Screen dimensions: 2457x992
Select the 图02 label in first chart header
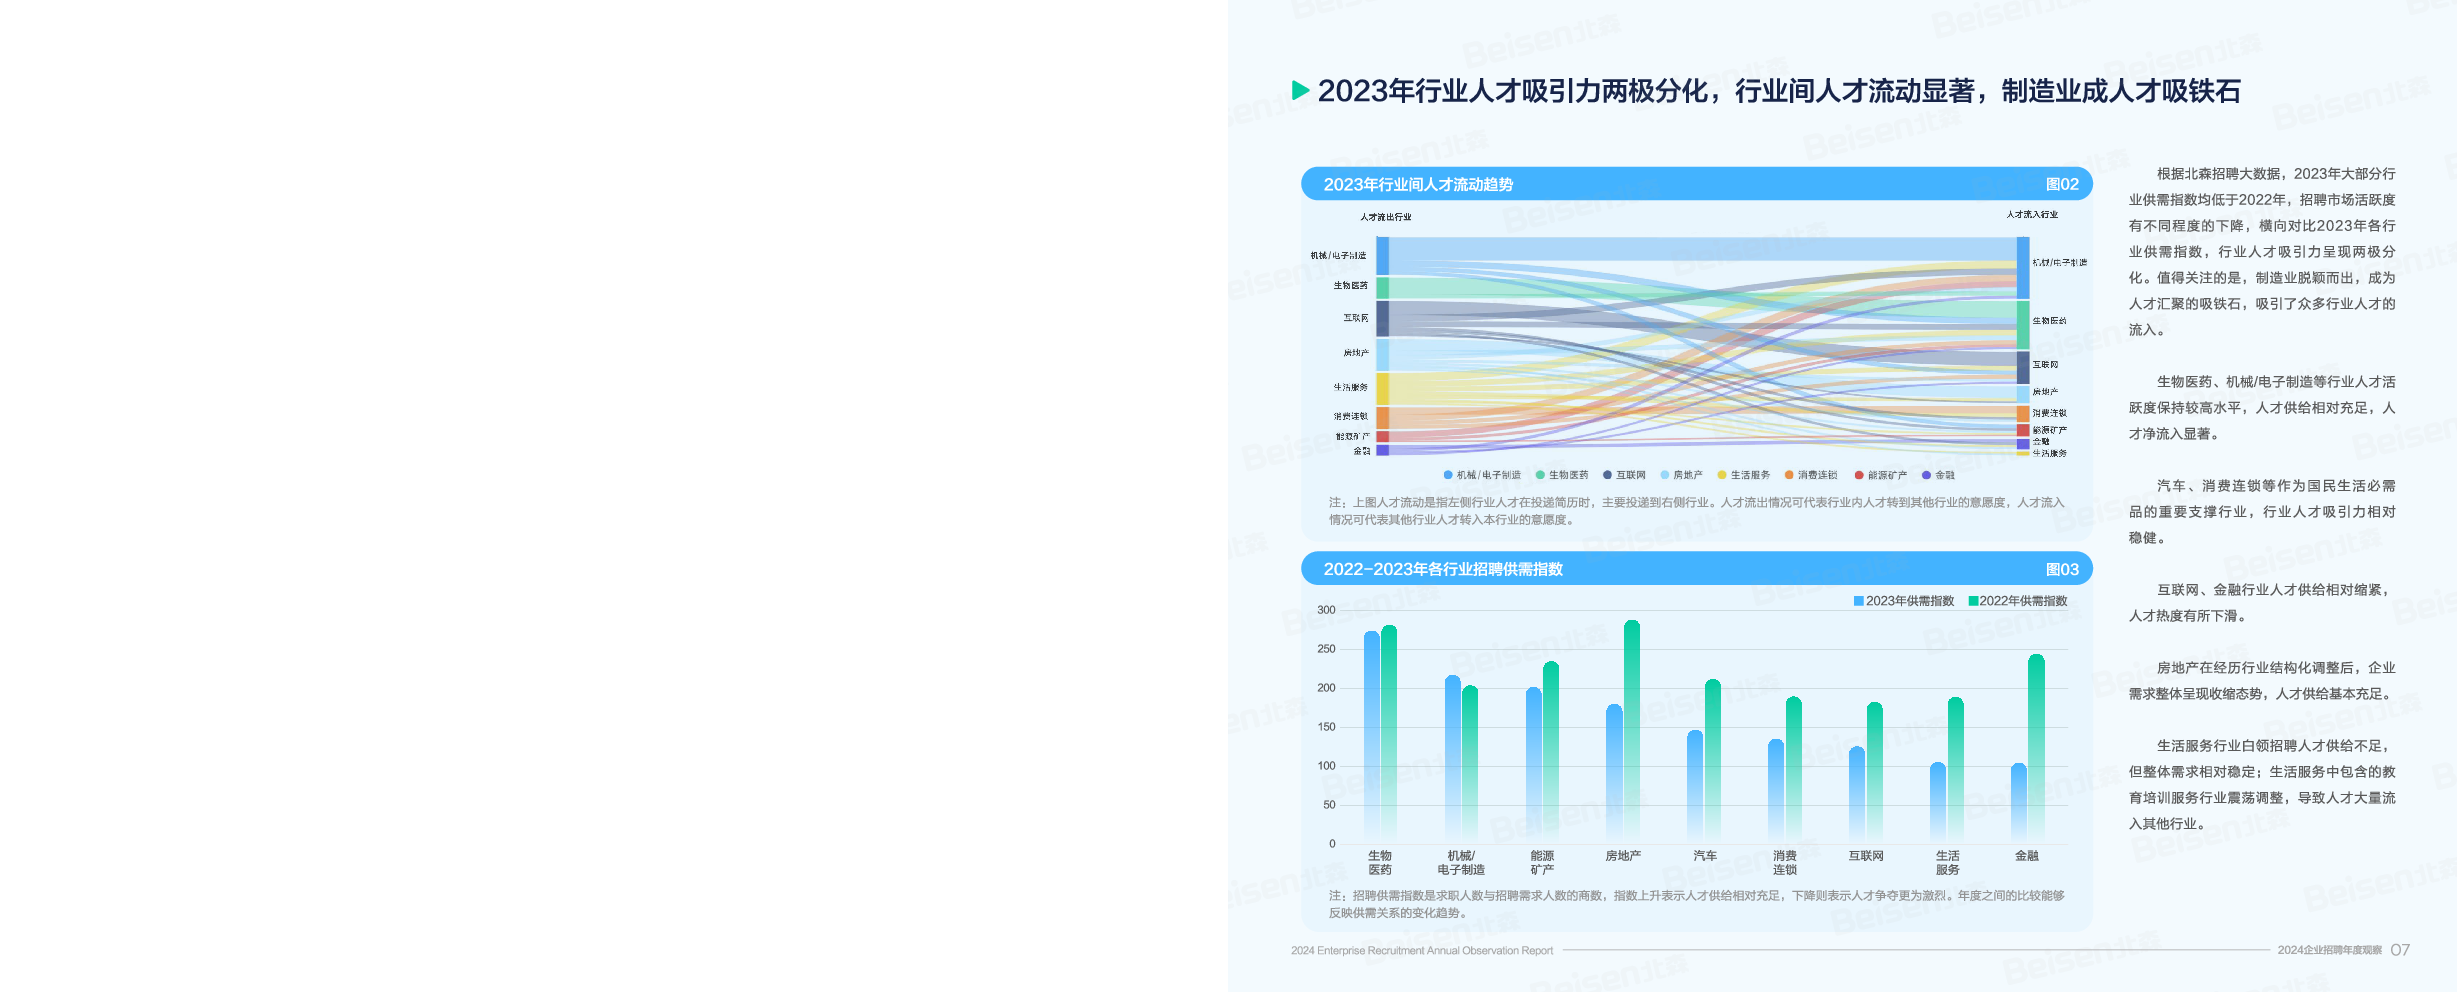[2062, 184]
